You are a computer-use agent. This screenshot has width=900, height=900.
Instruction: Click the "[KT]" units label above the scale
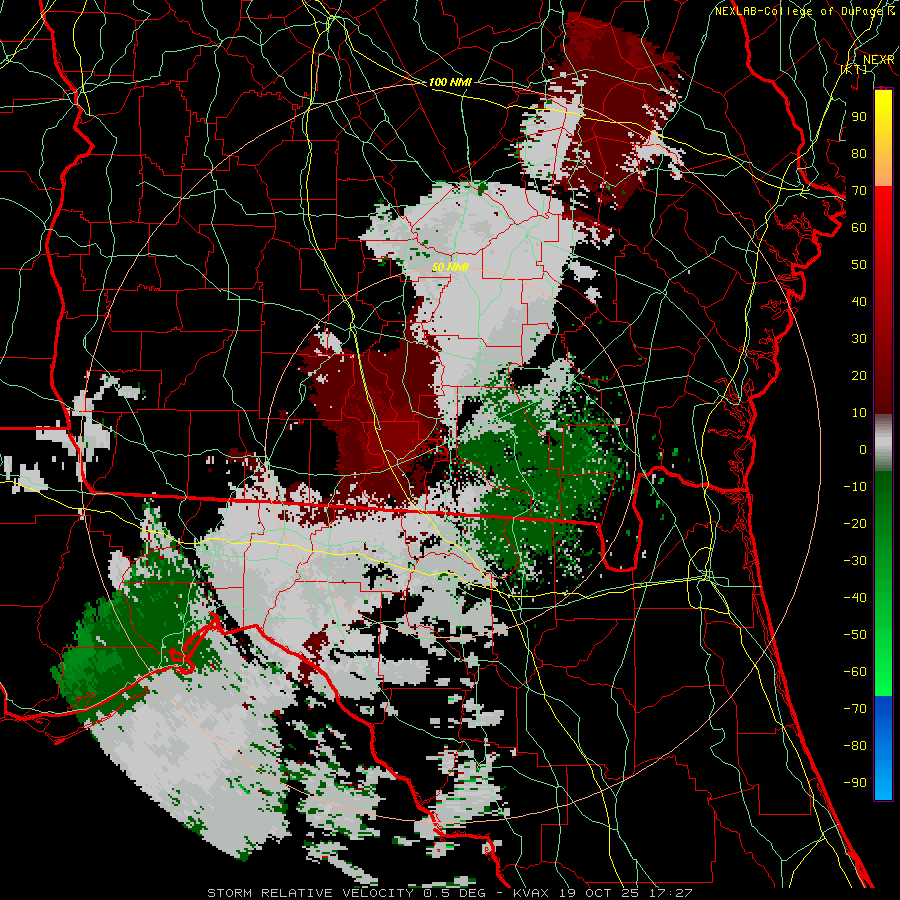854,69
